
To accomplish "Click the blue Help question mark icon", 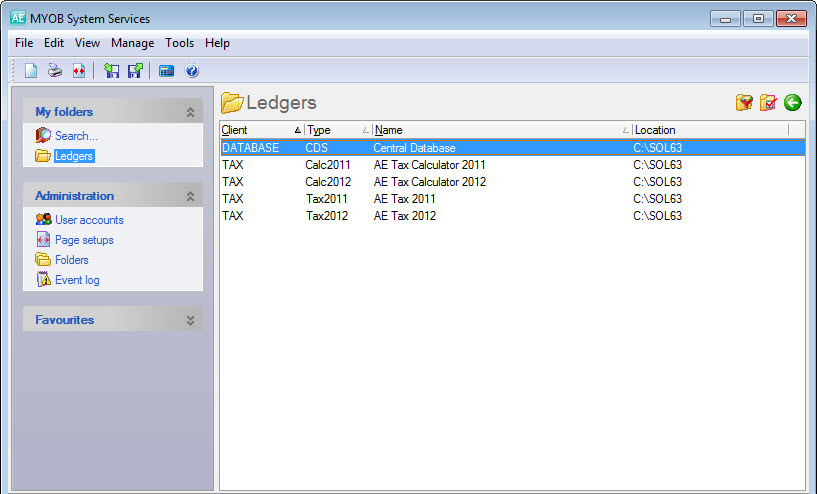I will [x=192, y=70].
